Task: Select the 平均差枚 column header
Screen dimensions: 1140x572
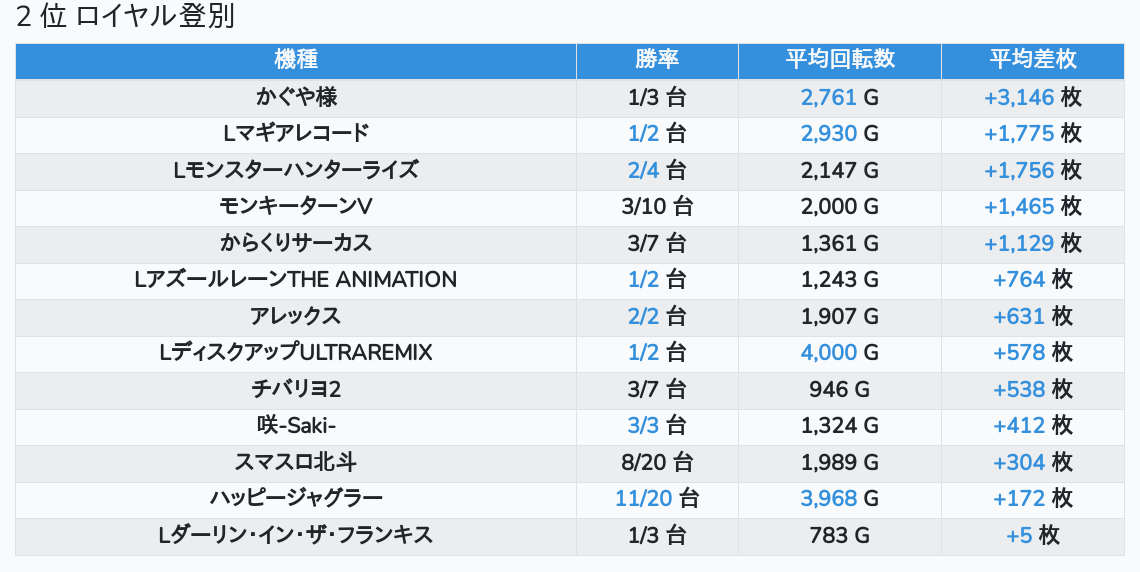Action: tap(1033, 60)
